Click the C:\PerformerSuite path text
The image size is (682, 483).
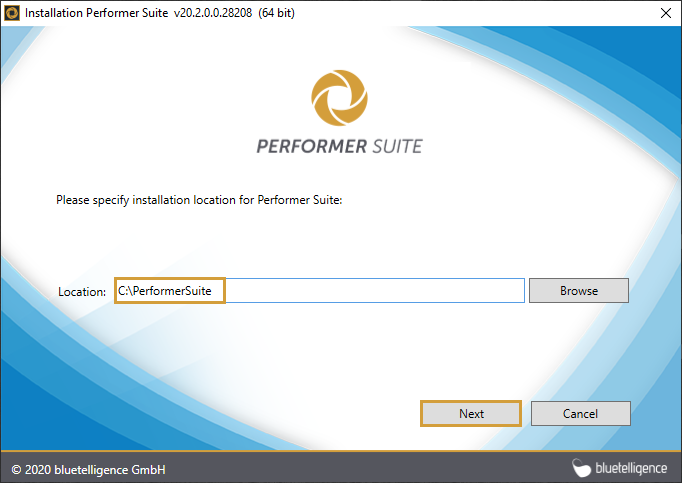[170, 291]
